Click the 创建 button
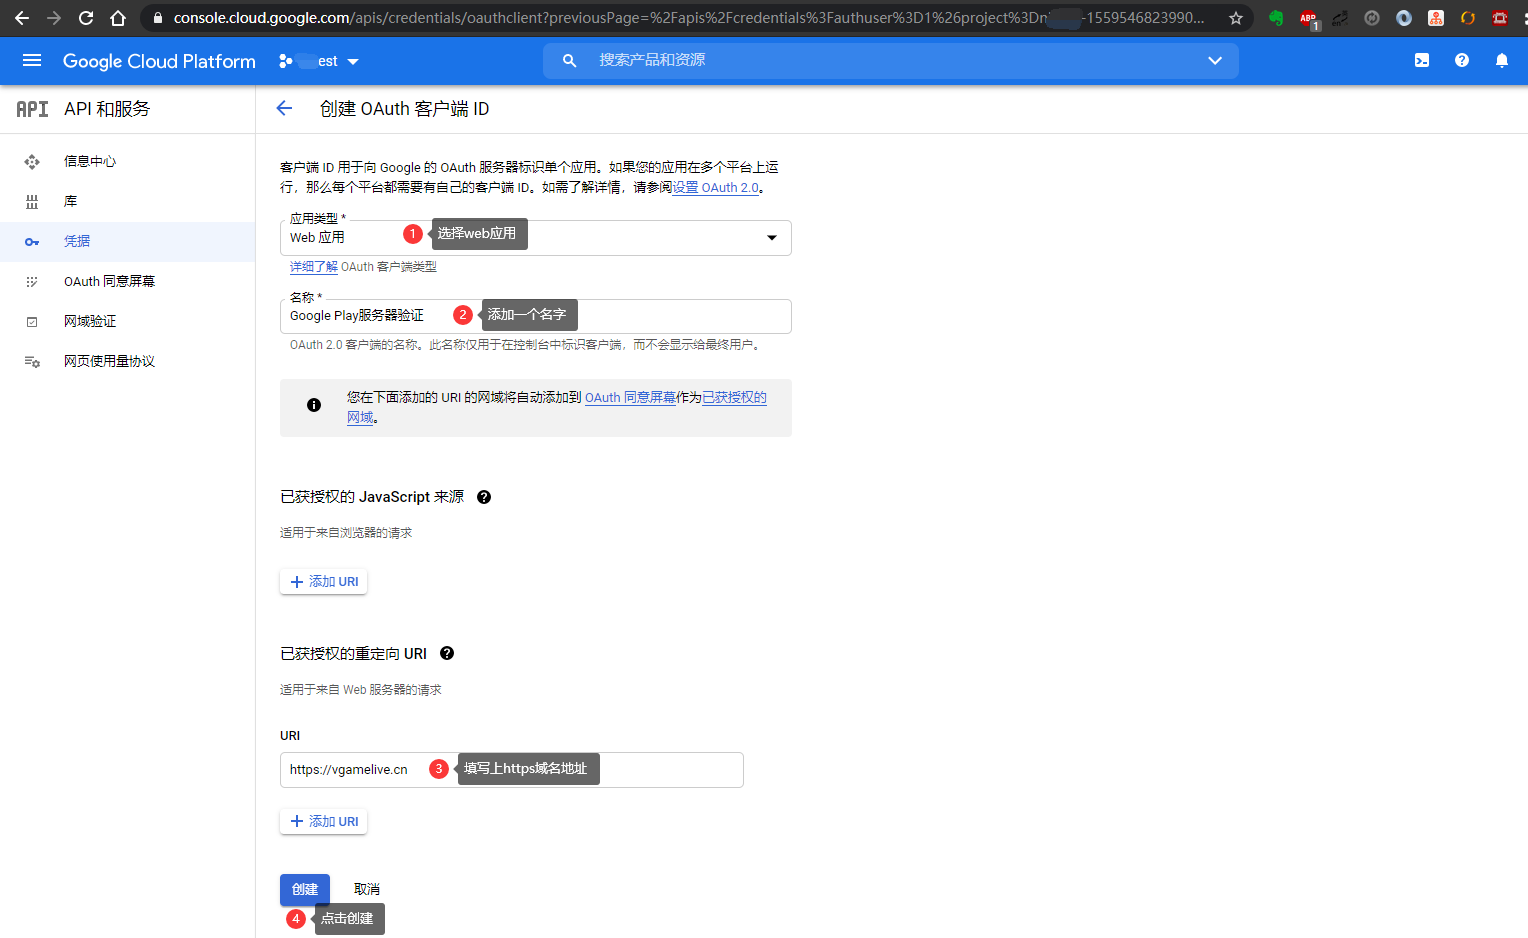Screen dimensions: 1528x938 coord(305,889)
